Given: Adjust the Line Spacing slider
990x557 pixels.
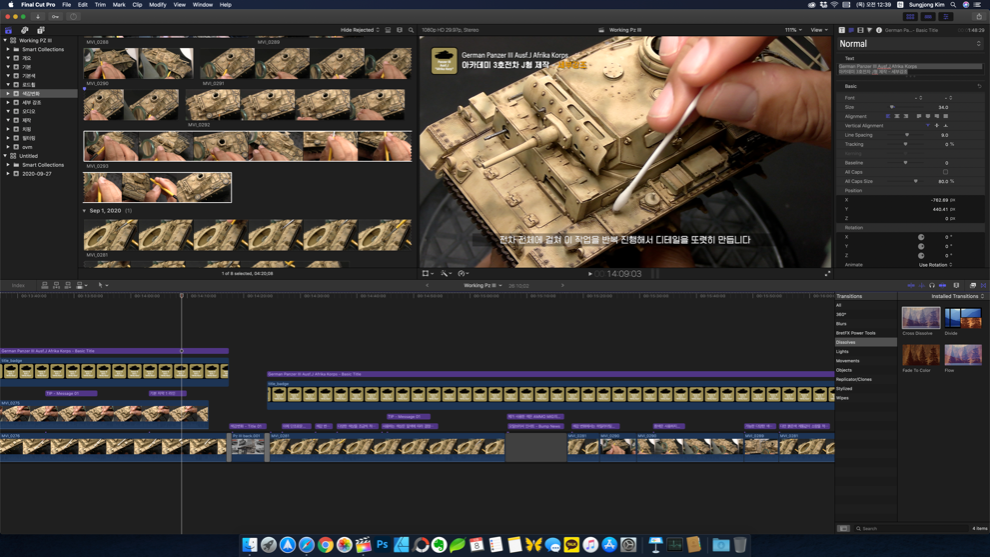Looking at the screenshot, I should [907, 135].
